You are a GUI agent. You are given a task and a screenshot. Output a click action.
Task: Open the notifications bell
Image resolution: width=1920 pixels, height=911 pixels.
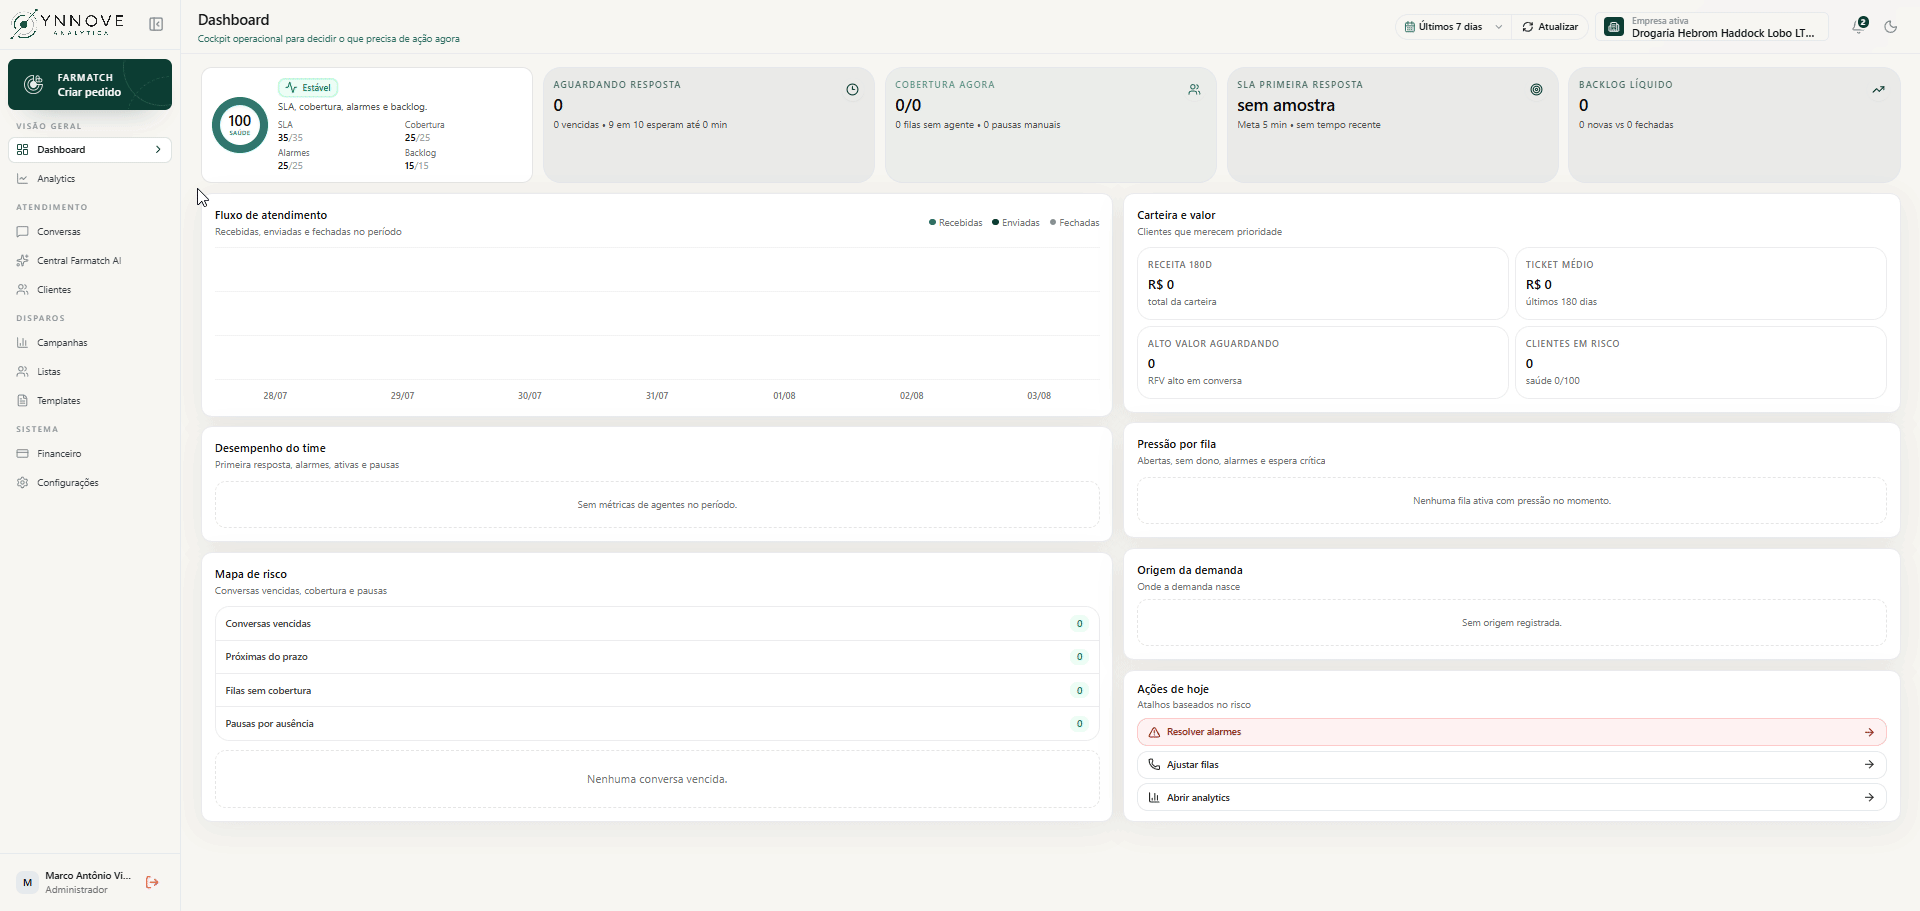pos(1859,26)
